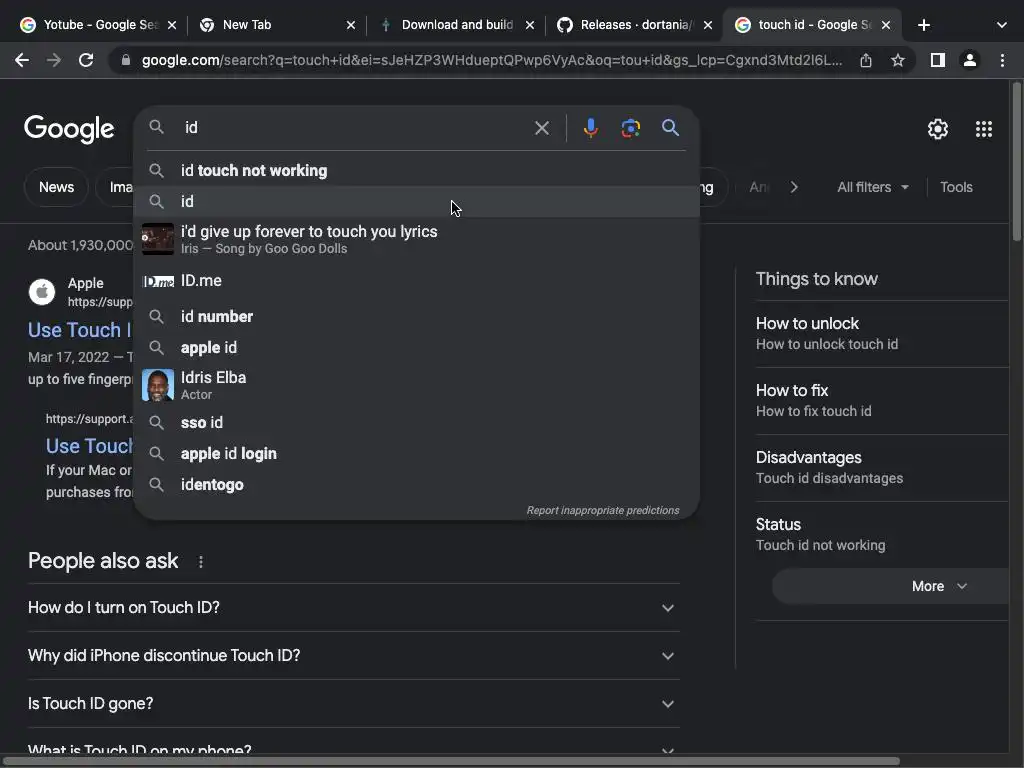Expand Why did iPhone discontinue Touch ID?
This screenshot has height=768, width=1024.
pos(354,656)
